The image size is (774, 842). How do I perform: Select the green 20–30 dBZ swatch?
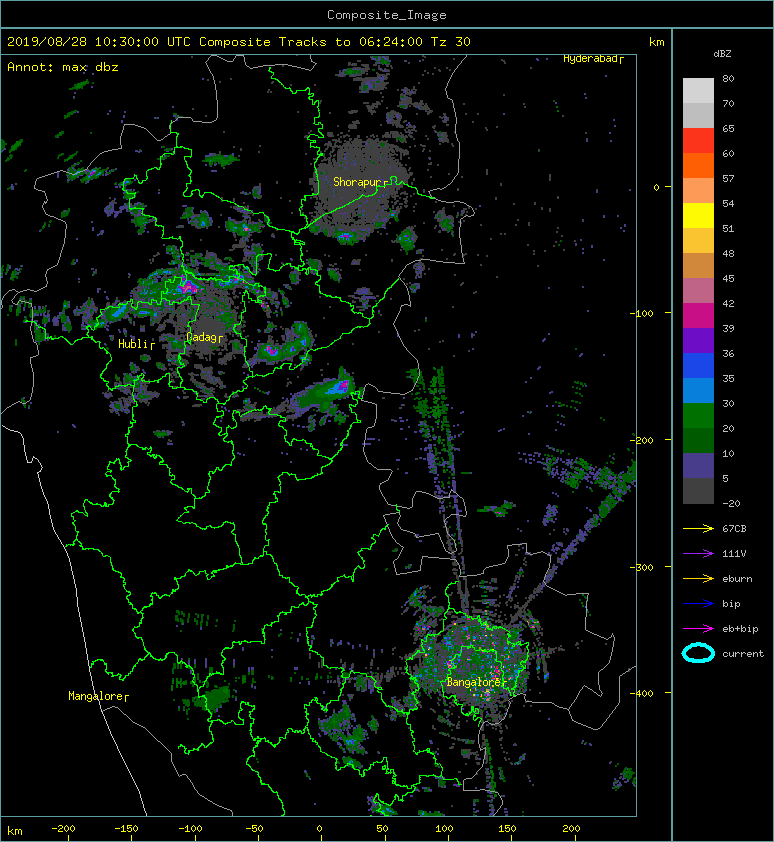point(698,415)
